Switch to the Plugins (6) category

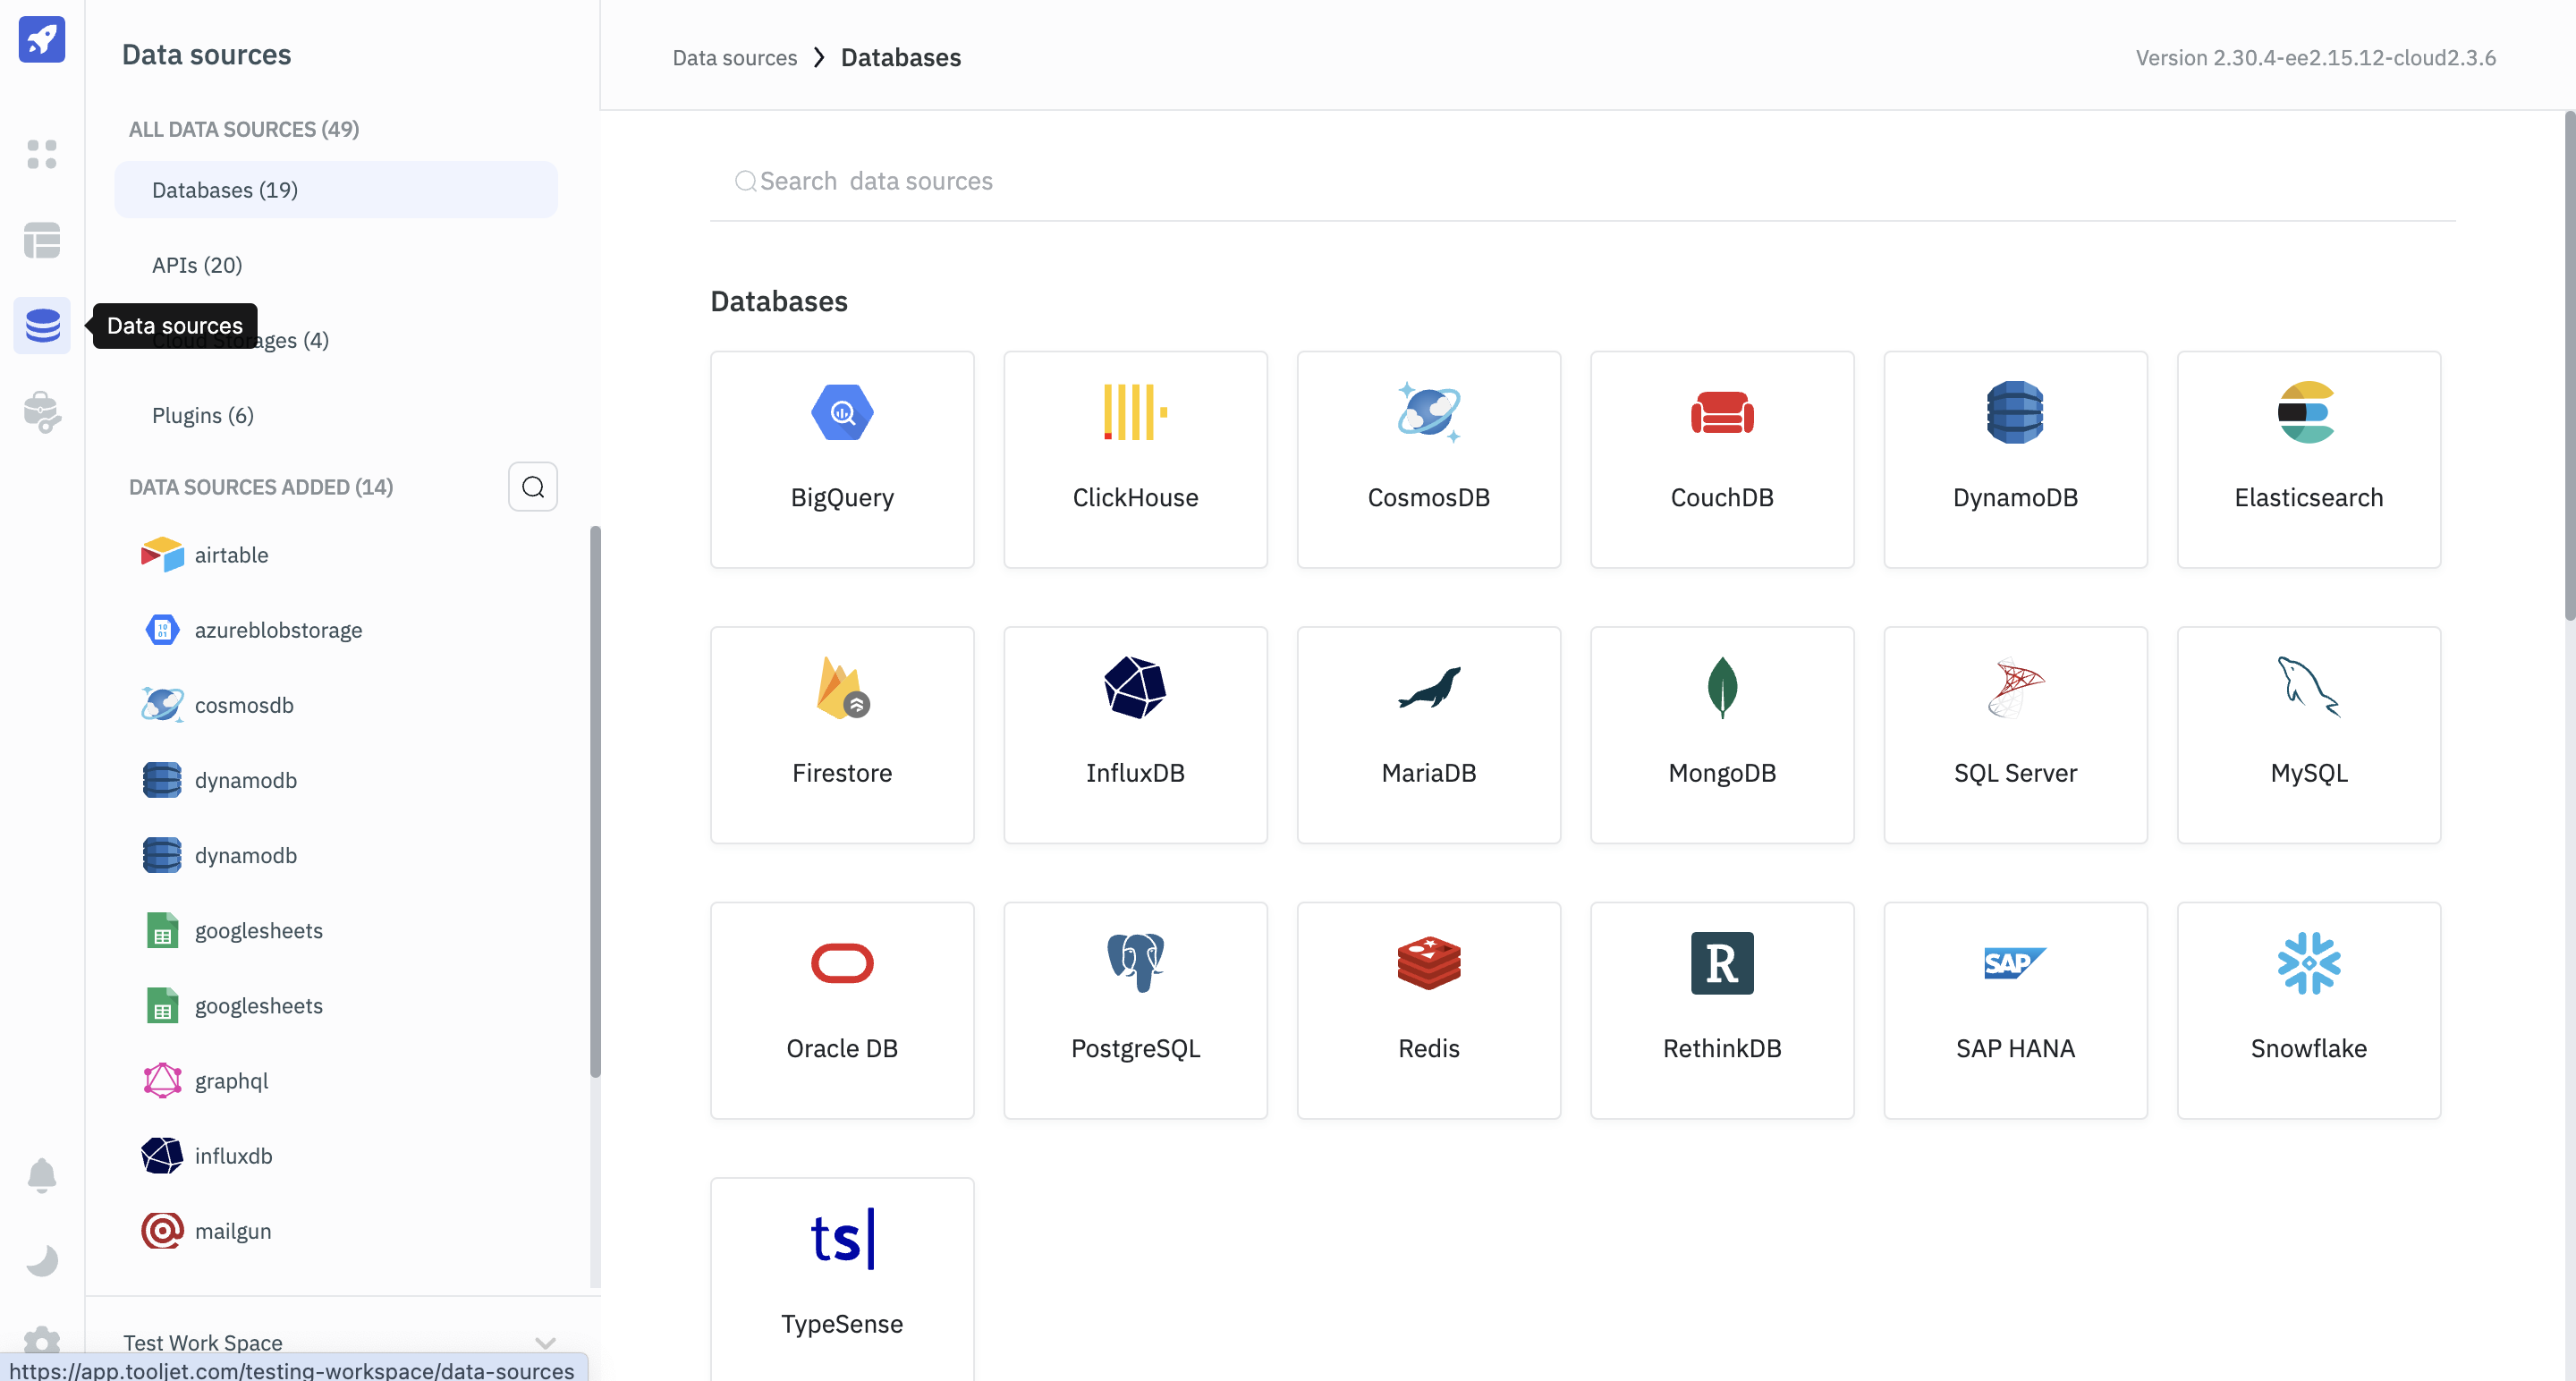click(203, 415)
